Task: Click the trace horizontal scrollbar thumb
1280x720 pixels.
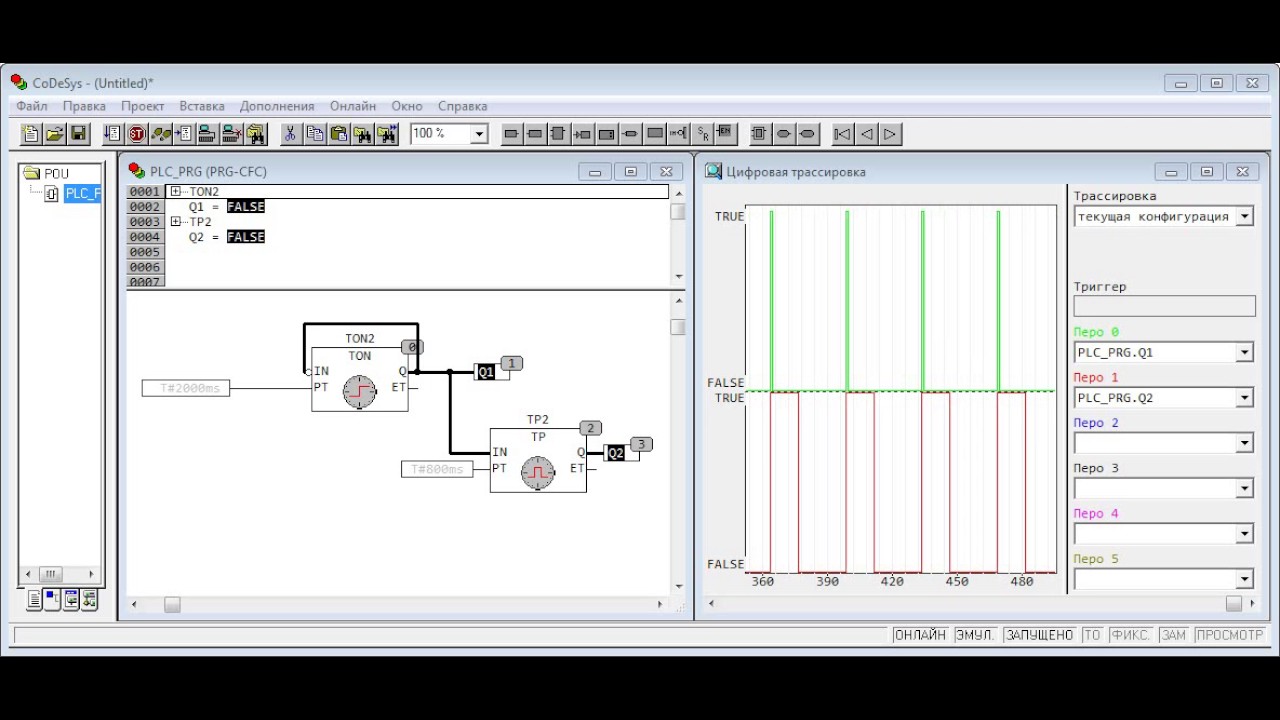Action: click(x=1233, y=603)
